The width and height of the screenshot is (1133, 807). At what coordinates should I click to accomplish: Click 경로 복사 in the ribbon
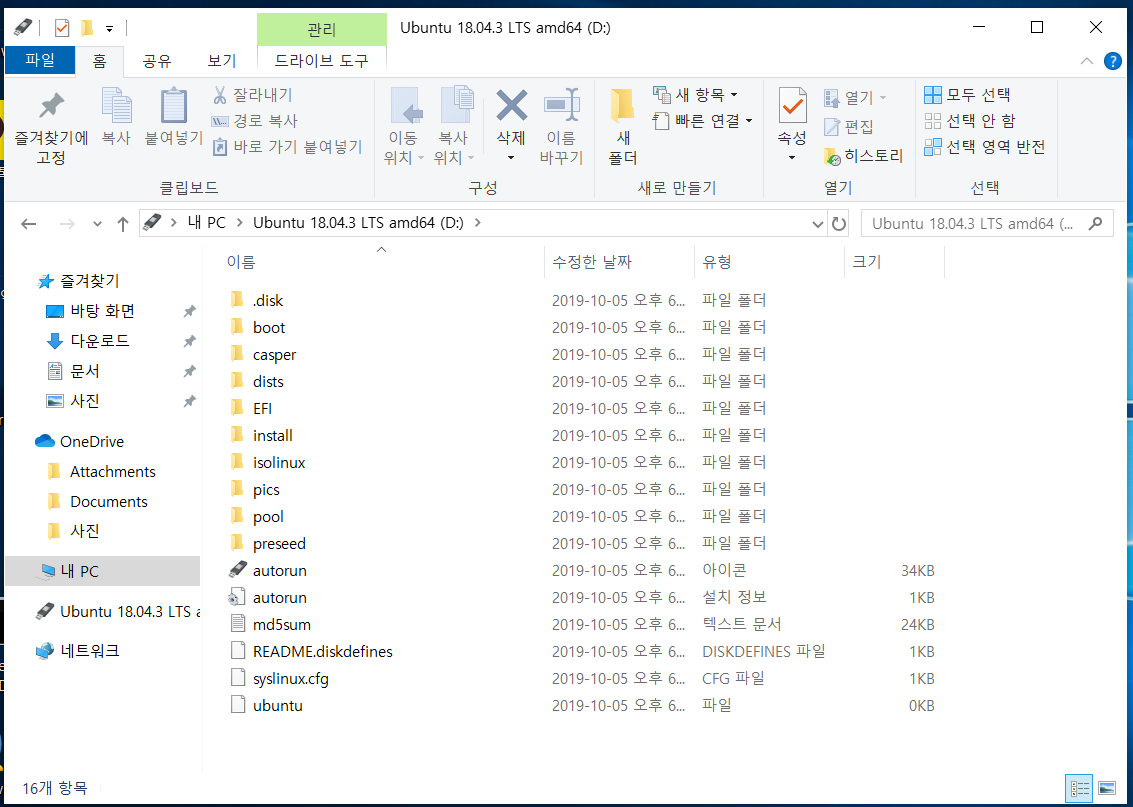coord(254,121)
